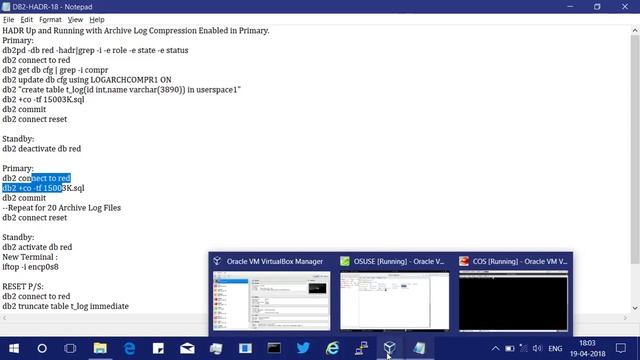Click the 'New Terminal :' line
Screen dimensions: 640x360
click(x=30, y=257)
